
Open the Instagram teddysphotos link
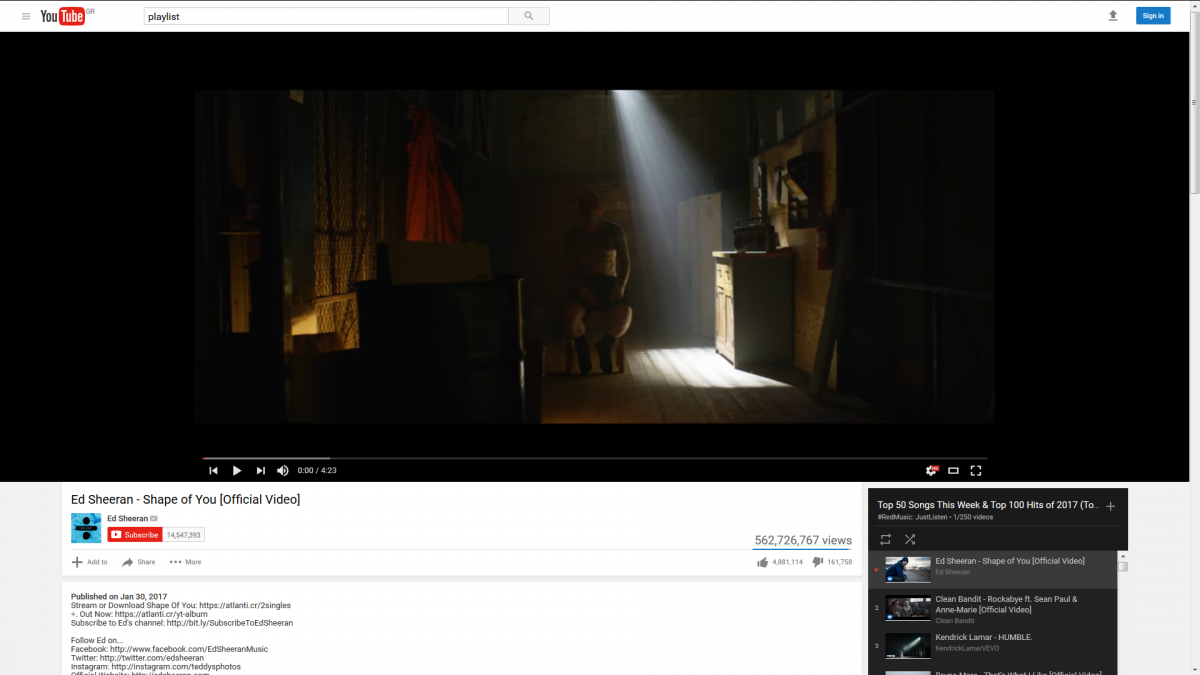click(176, 666)
